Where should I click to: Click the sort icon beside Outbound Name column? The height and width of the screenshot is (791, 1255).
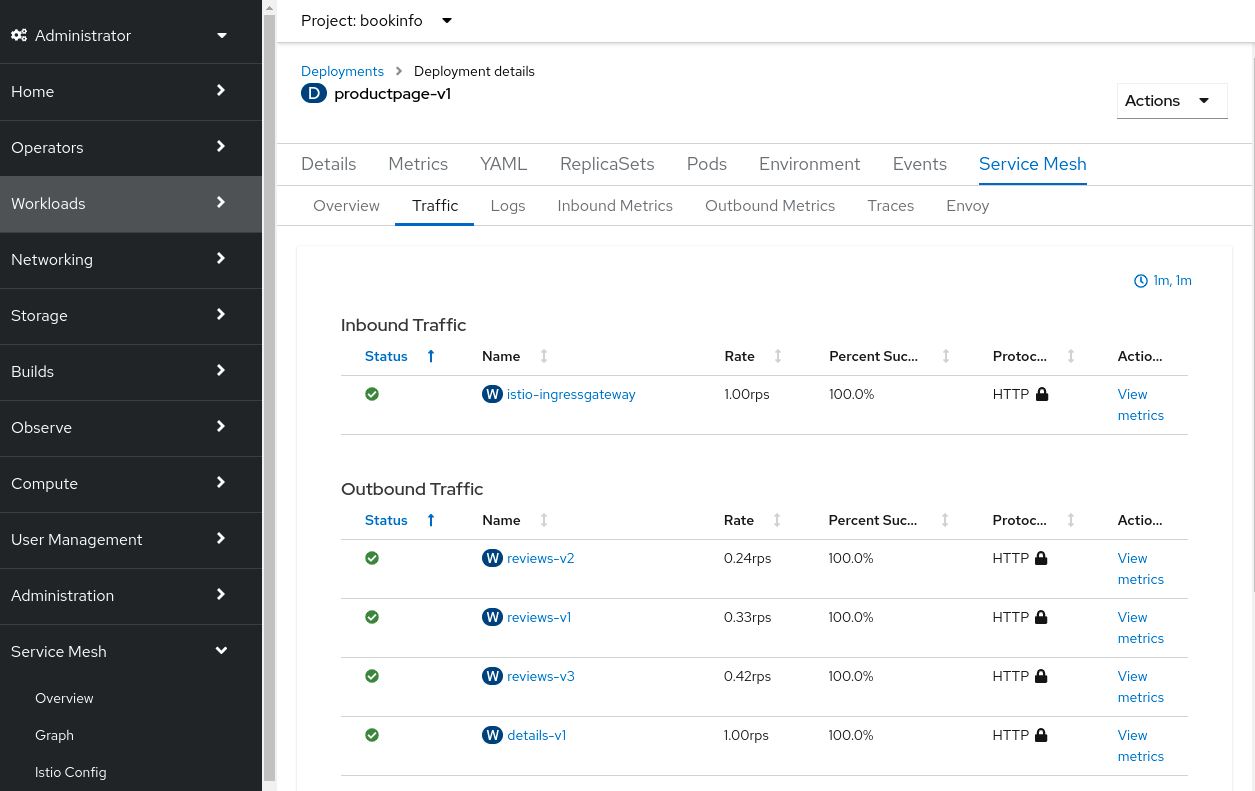(x=544, y=520)
